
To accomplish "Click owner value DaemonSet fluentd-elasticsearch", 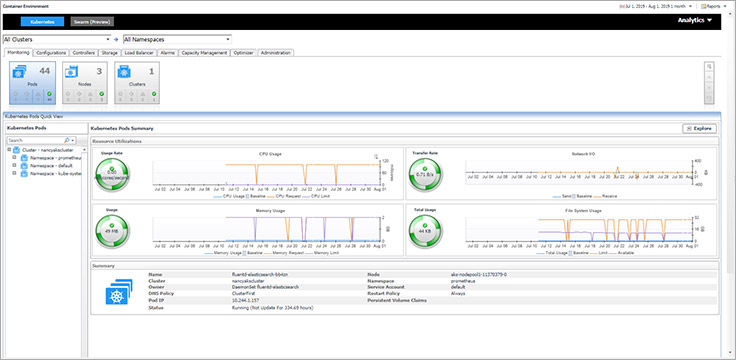I will coord(266,287).
